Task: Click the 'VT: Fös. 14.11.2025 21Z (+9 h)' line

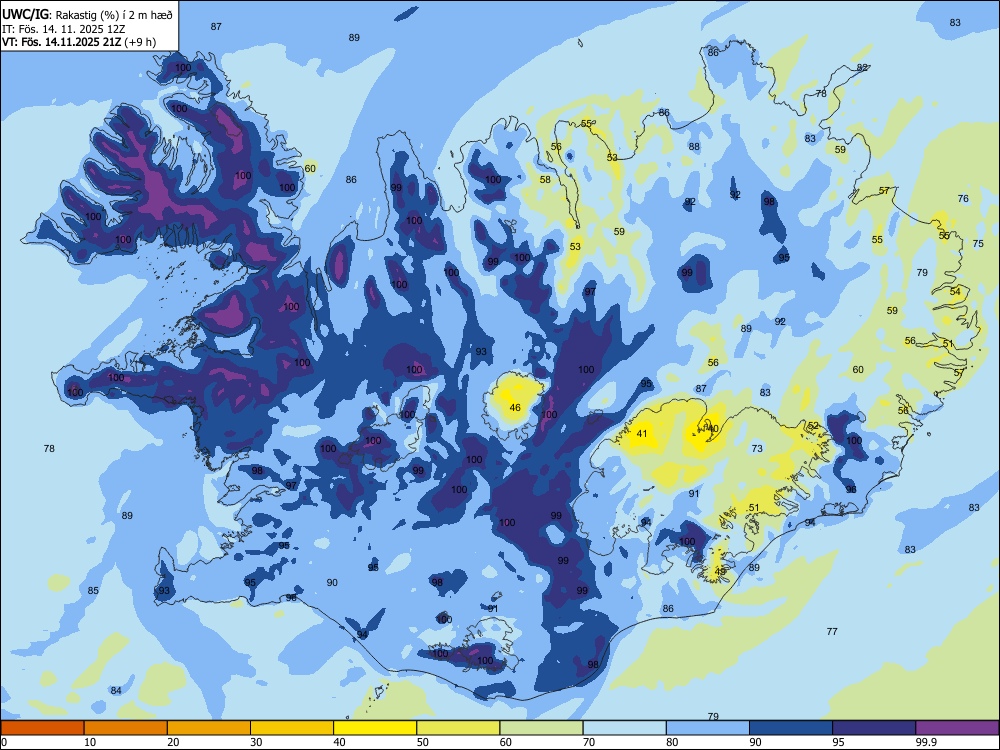Action: point(79,43)
